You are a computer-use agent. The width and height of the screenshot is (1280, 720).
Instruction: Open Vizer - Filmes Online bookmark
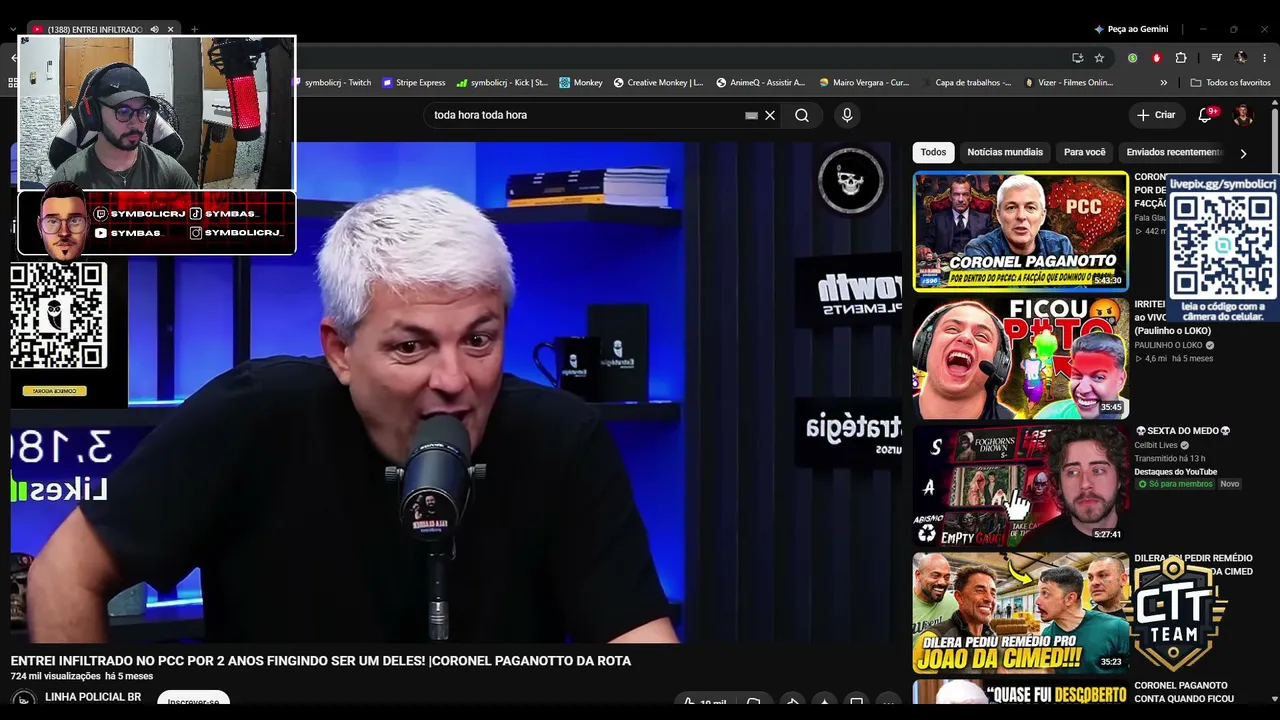[x=1068, y=83]
